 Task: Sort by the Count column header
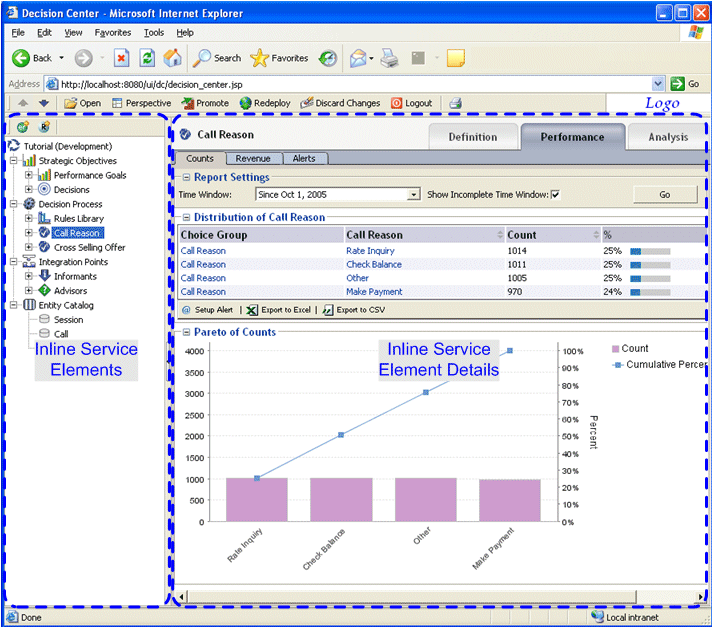(553, 235)
